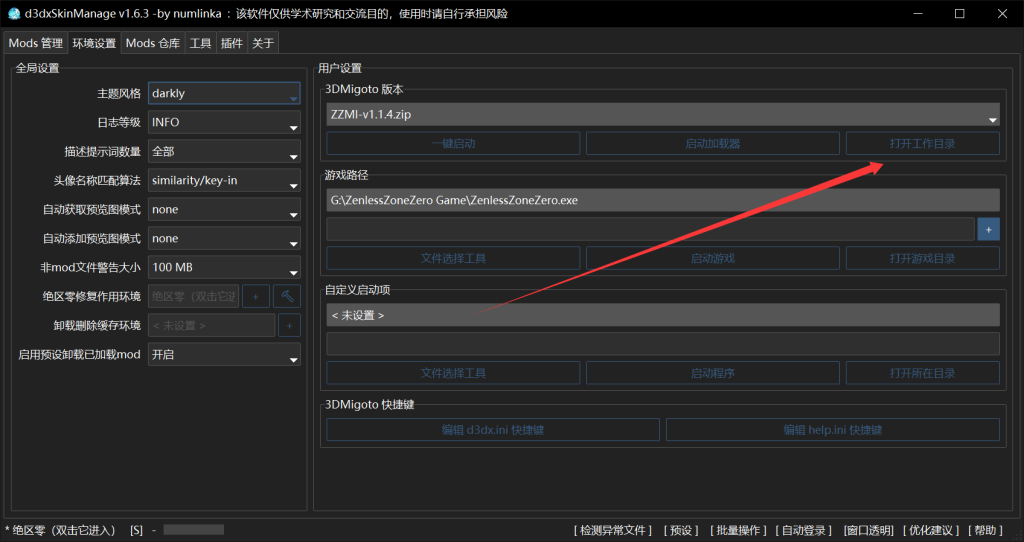The width and height of the screenshot is (1024, 542).
Task: Open the 头像名称匹配算法 similarity/key-in dropdown
Action: [x=224, y=181]
